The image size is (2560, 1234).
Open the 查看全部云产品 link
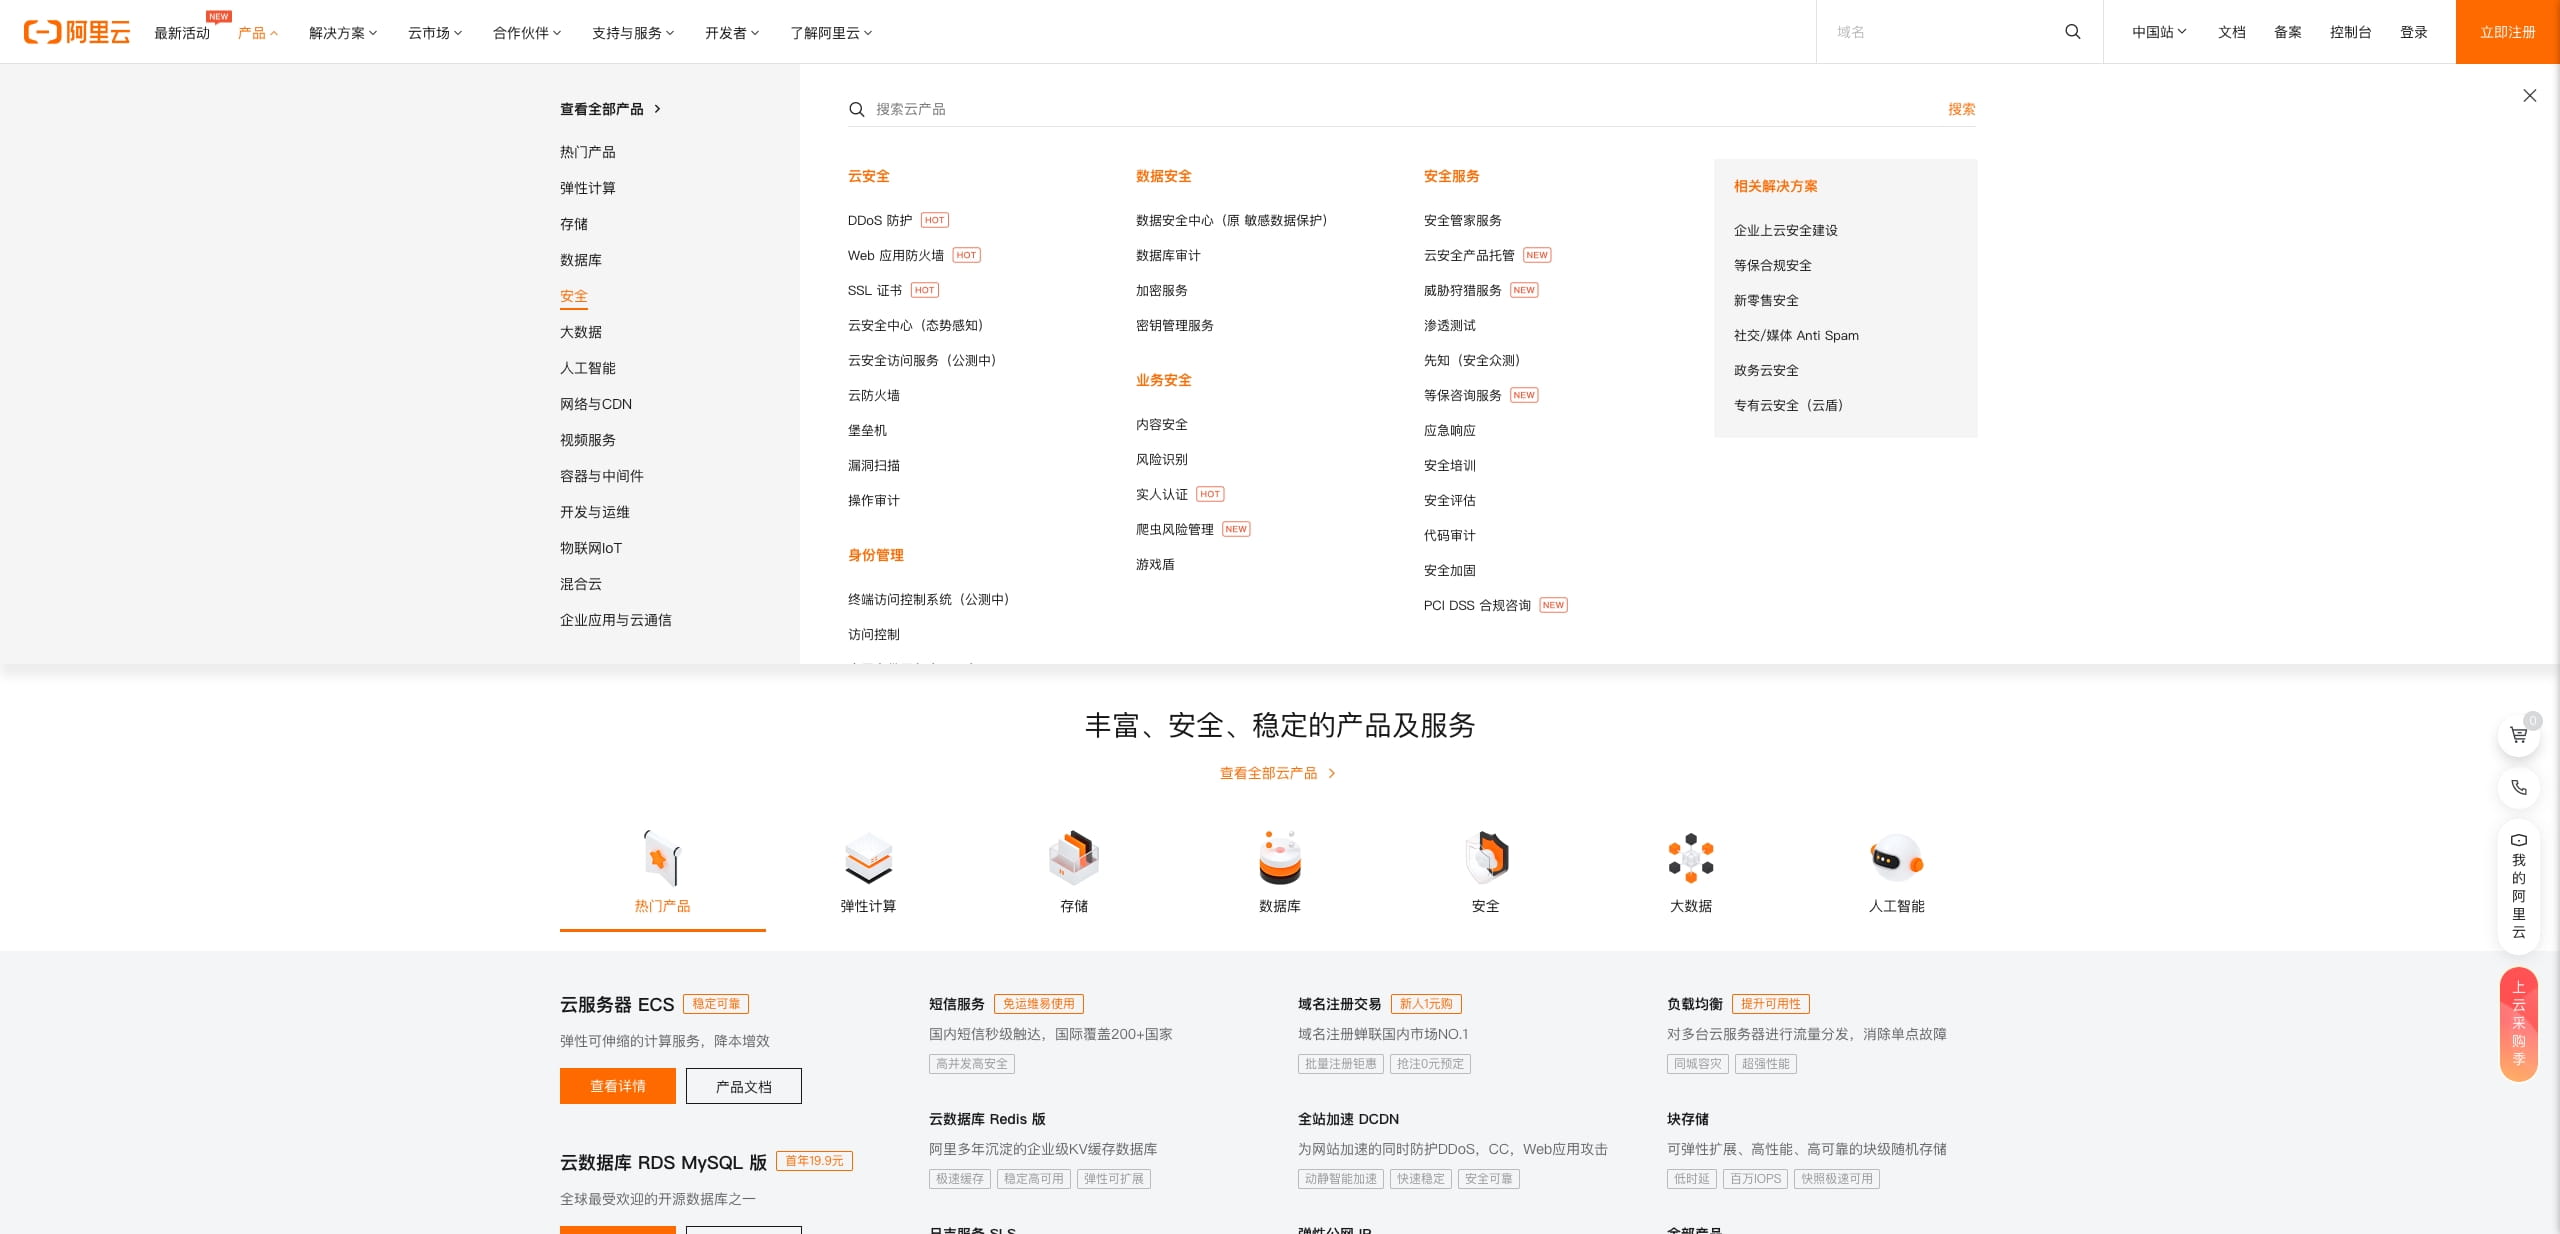1278,773
